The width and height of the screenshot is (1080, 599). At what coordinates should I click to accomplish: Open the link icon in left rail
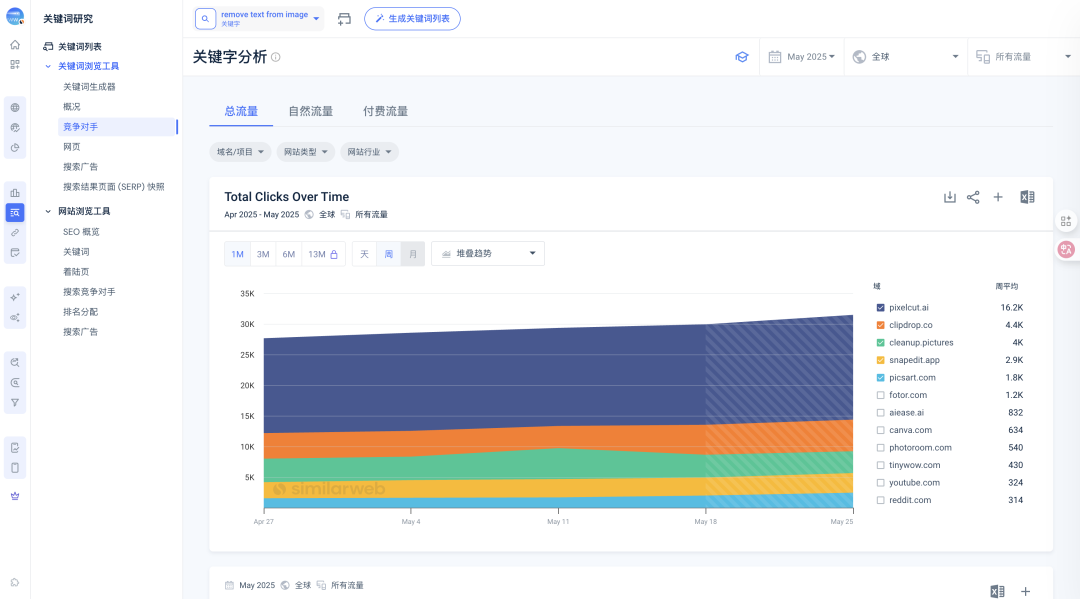[x=14, y=233]
